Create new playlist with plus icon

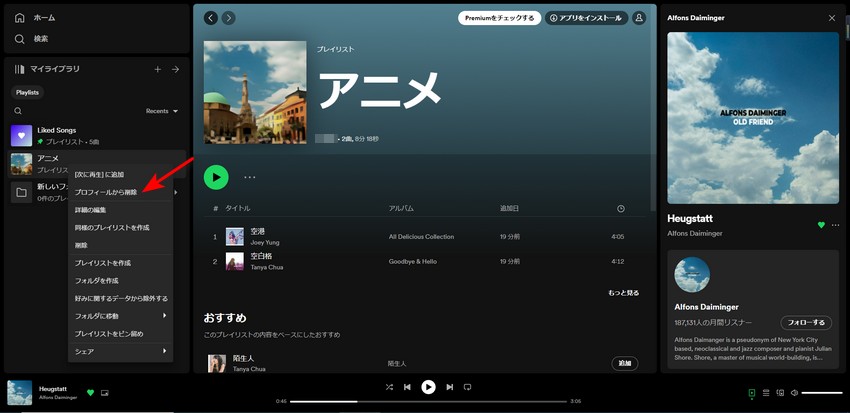coord(158,69)
